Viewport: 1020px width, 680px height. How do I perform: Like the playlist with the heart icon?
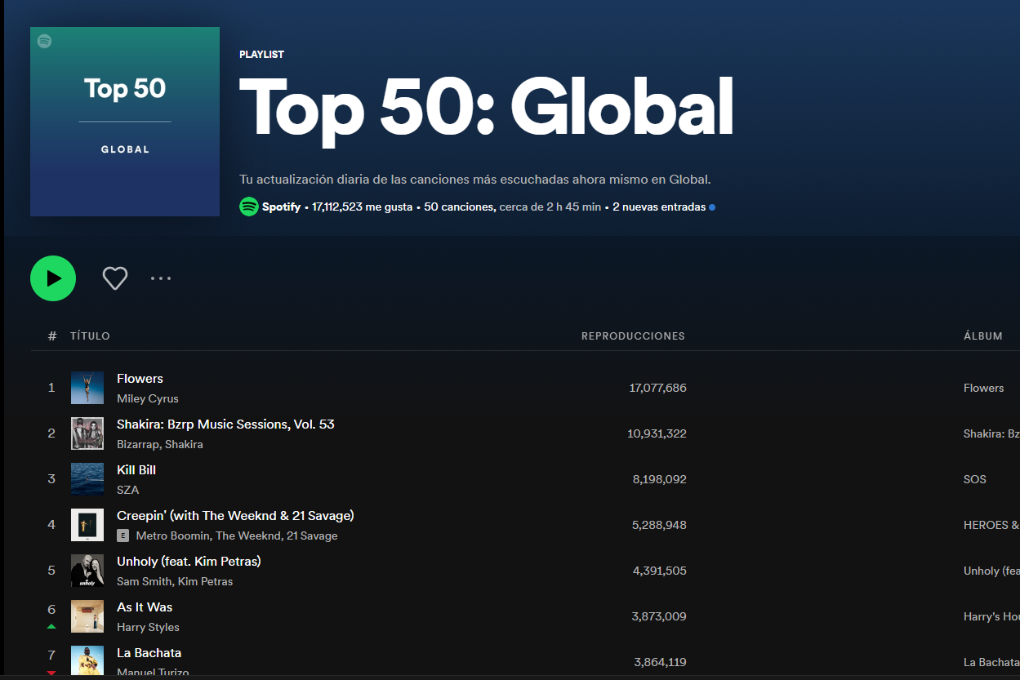pos(115,278)
